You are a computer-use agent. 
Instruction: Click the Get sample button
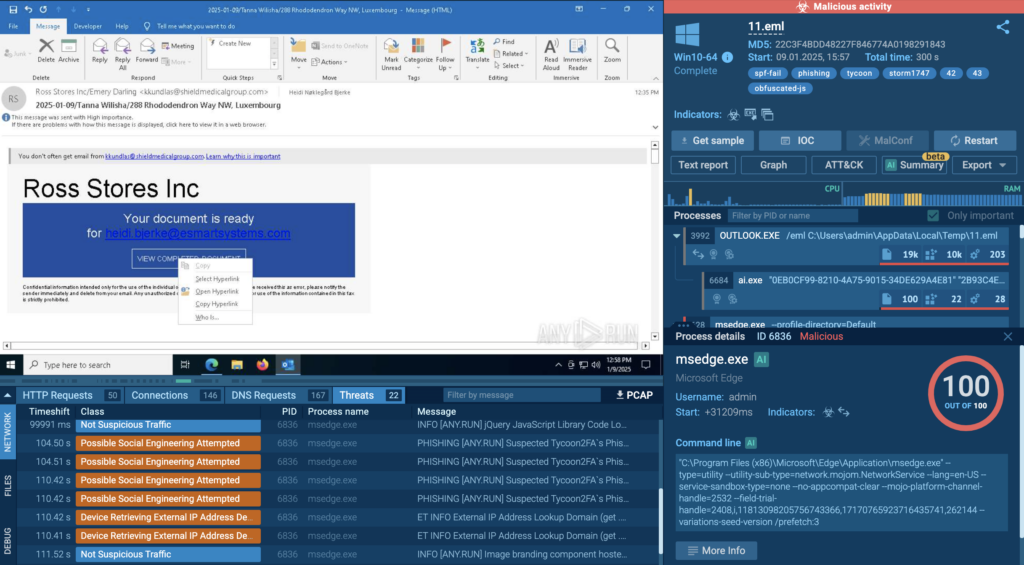pyautogui.click(x=711, y=141)
